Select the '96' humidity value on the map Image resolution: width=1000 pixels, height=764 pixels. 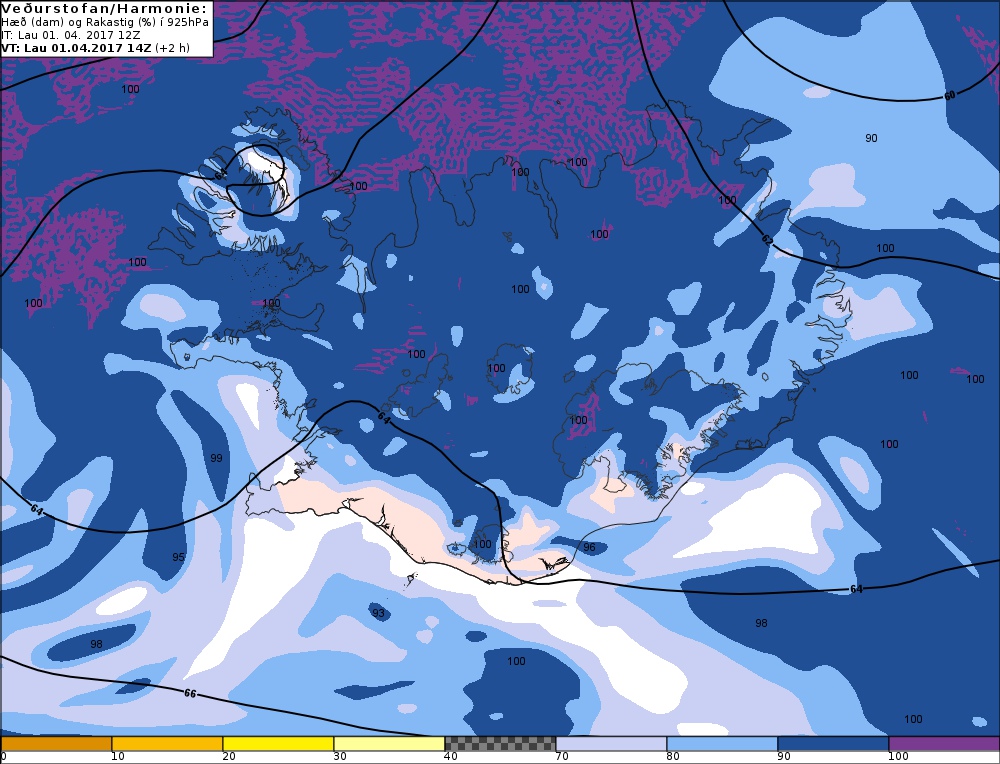click(589, 547)
